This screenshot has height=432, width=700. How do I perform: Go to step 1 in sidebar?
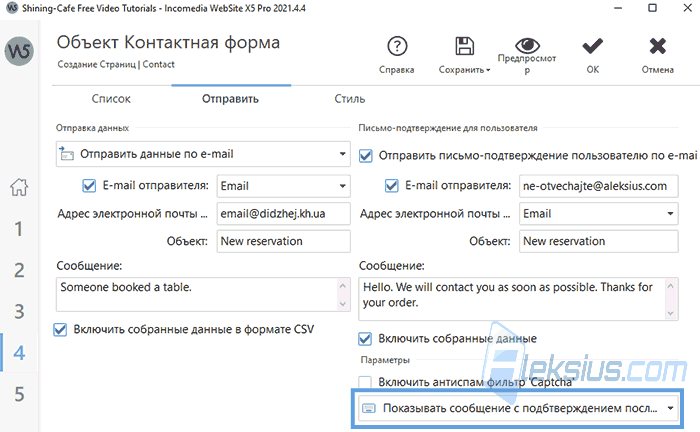coord(19,228)
